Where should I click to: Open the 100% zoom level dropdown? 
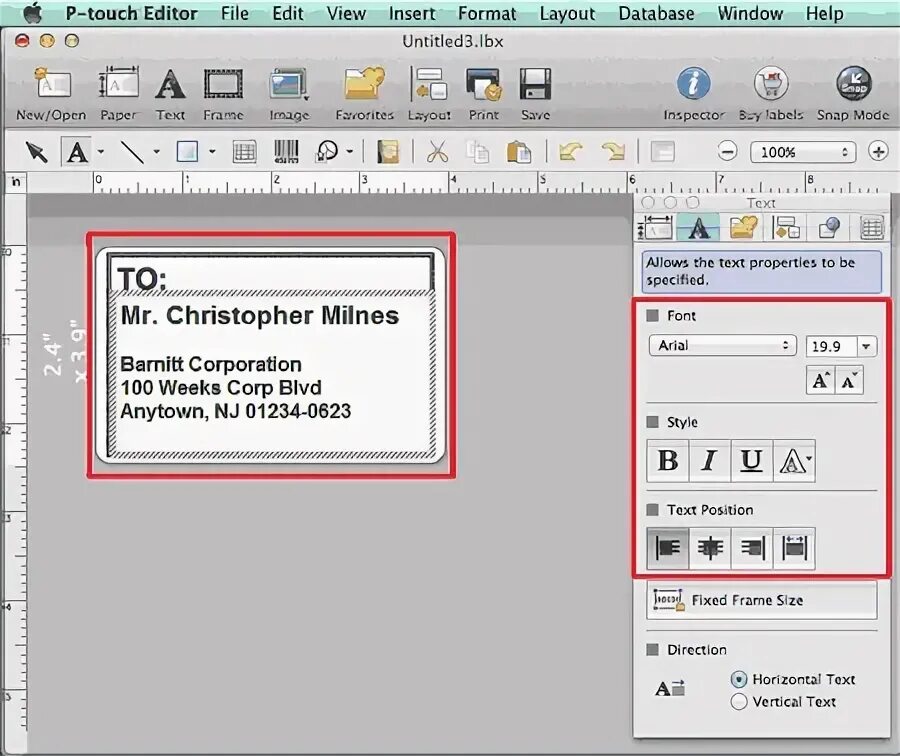[802, 152]
